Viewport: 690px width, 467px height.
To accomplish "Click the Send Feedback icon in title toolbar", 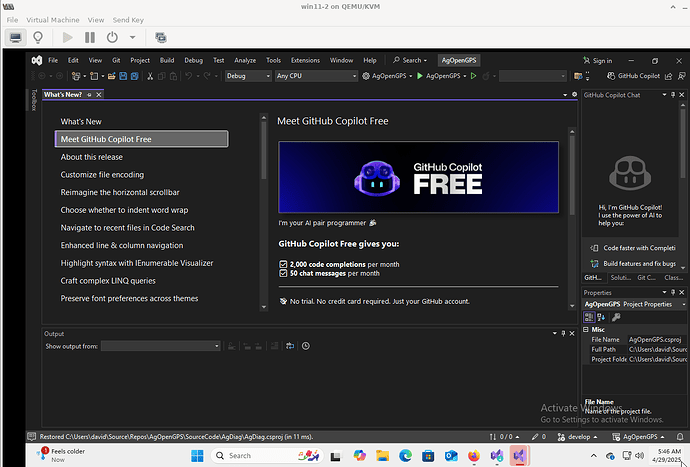I will pos(682,76).
